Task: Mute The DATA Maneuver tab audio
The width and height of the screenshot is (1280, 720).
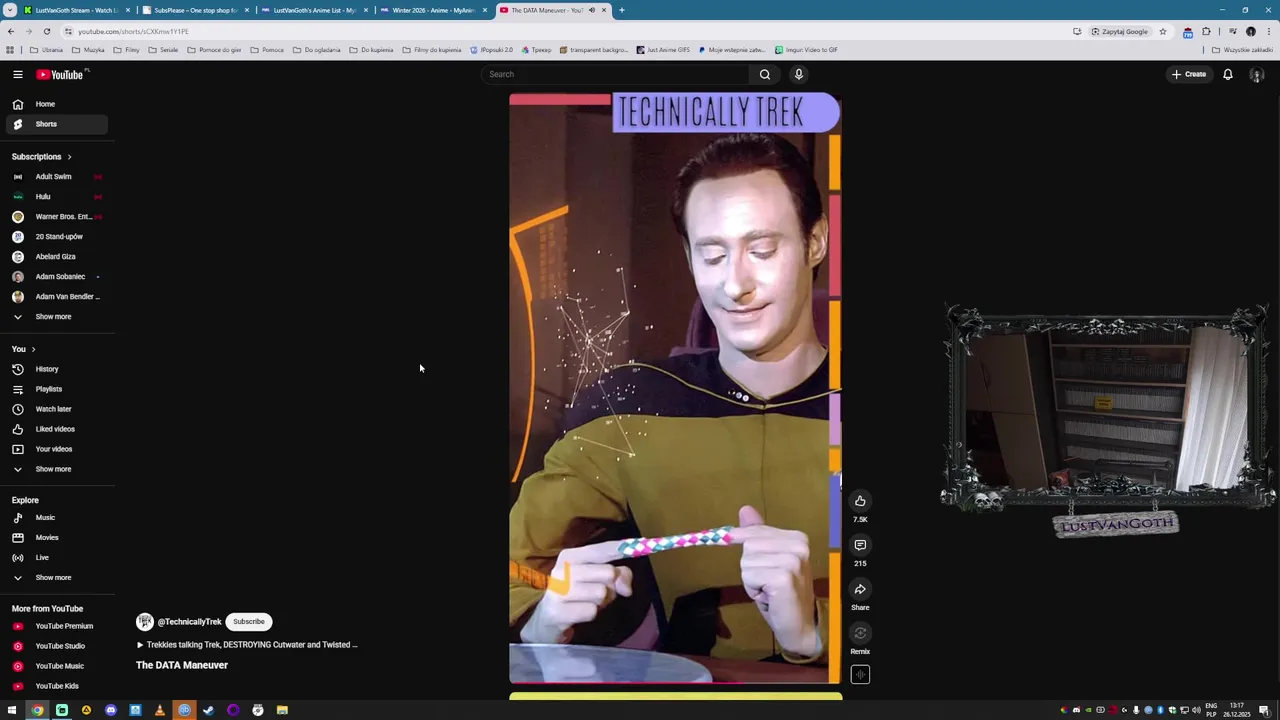Action: 591,10
